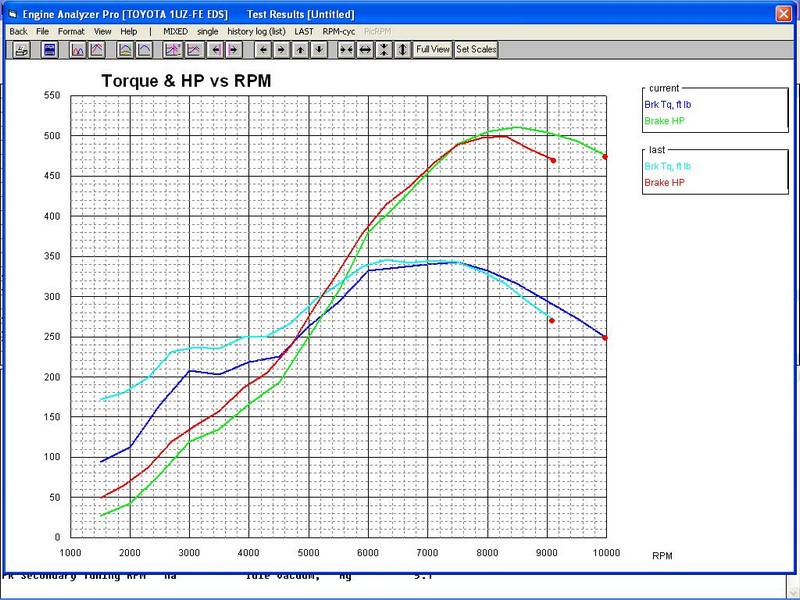Shift the graph down with the down arrow
The width and height of the screenshot is (800, 600).
click(x=319, y=49)
